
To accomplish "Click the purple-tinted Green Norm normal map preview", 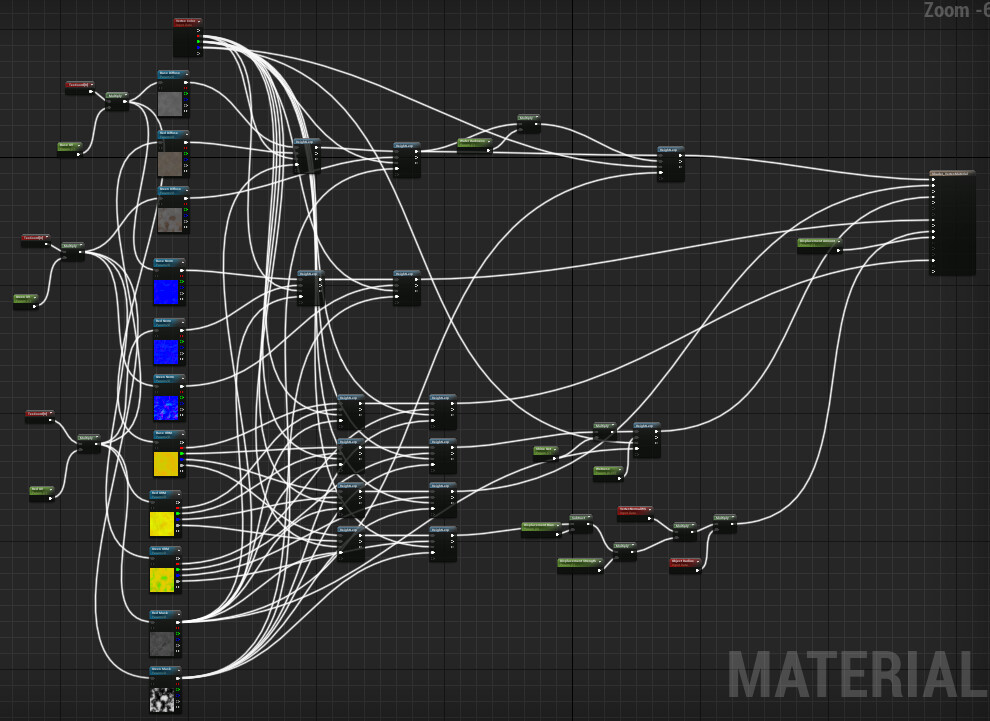I will (166, 408).
